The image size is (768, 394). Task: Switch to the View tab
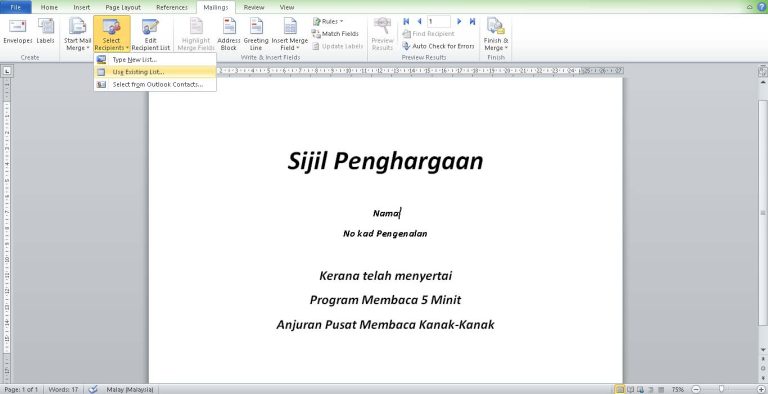(287, 7)
